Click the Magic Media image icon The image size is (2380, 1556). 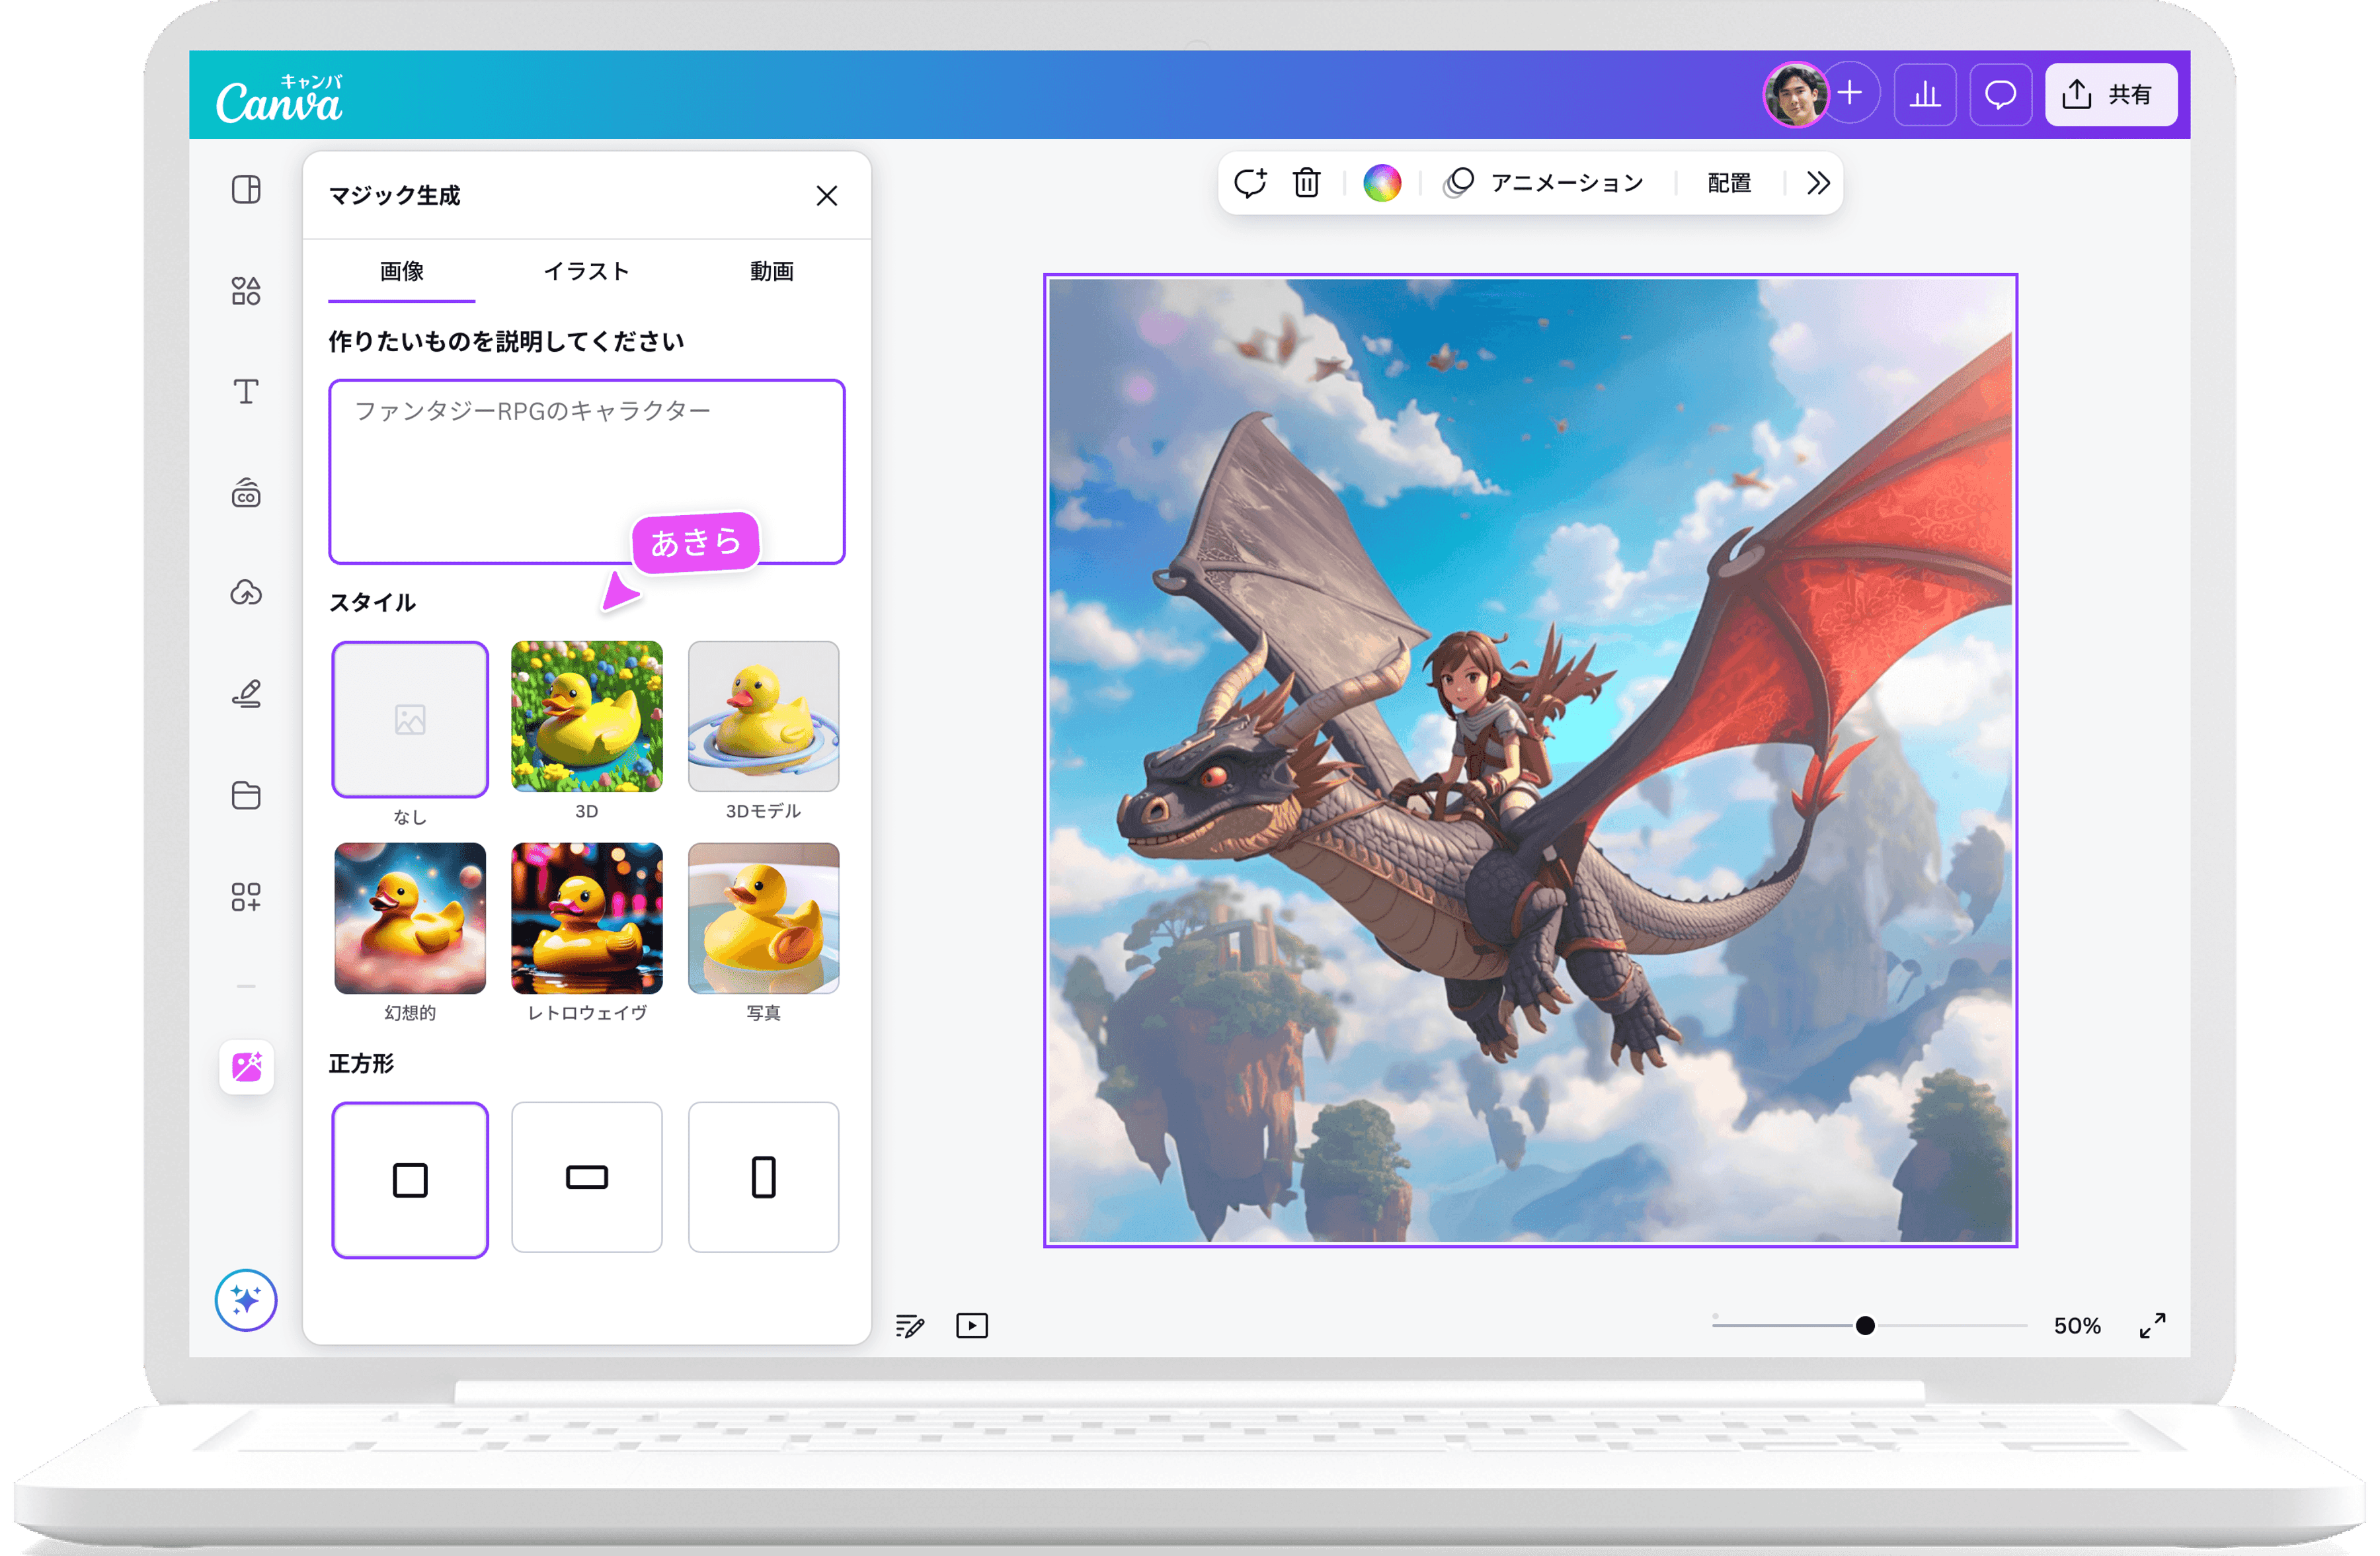[247, 1067]
